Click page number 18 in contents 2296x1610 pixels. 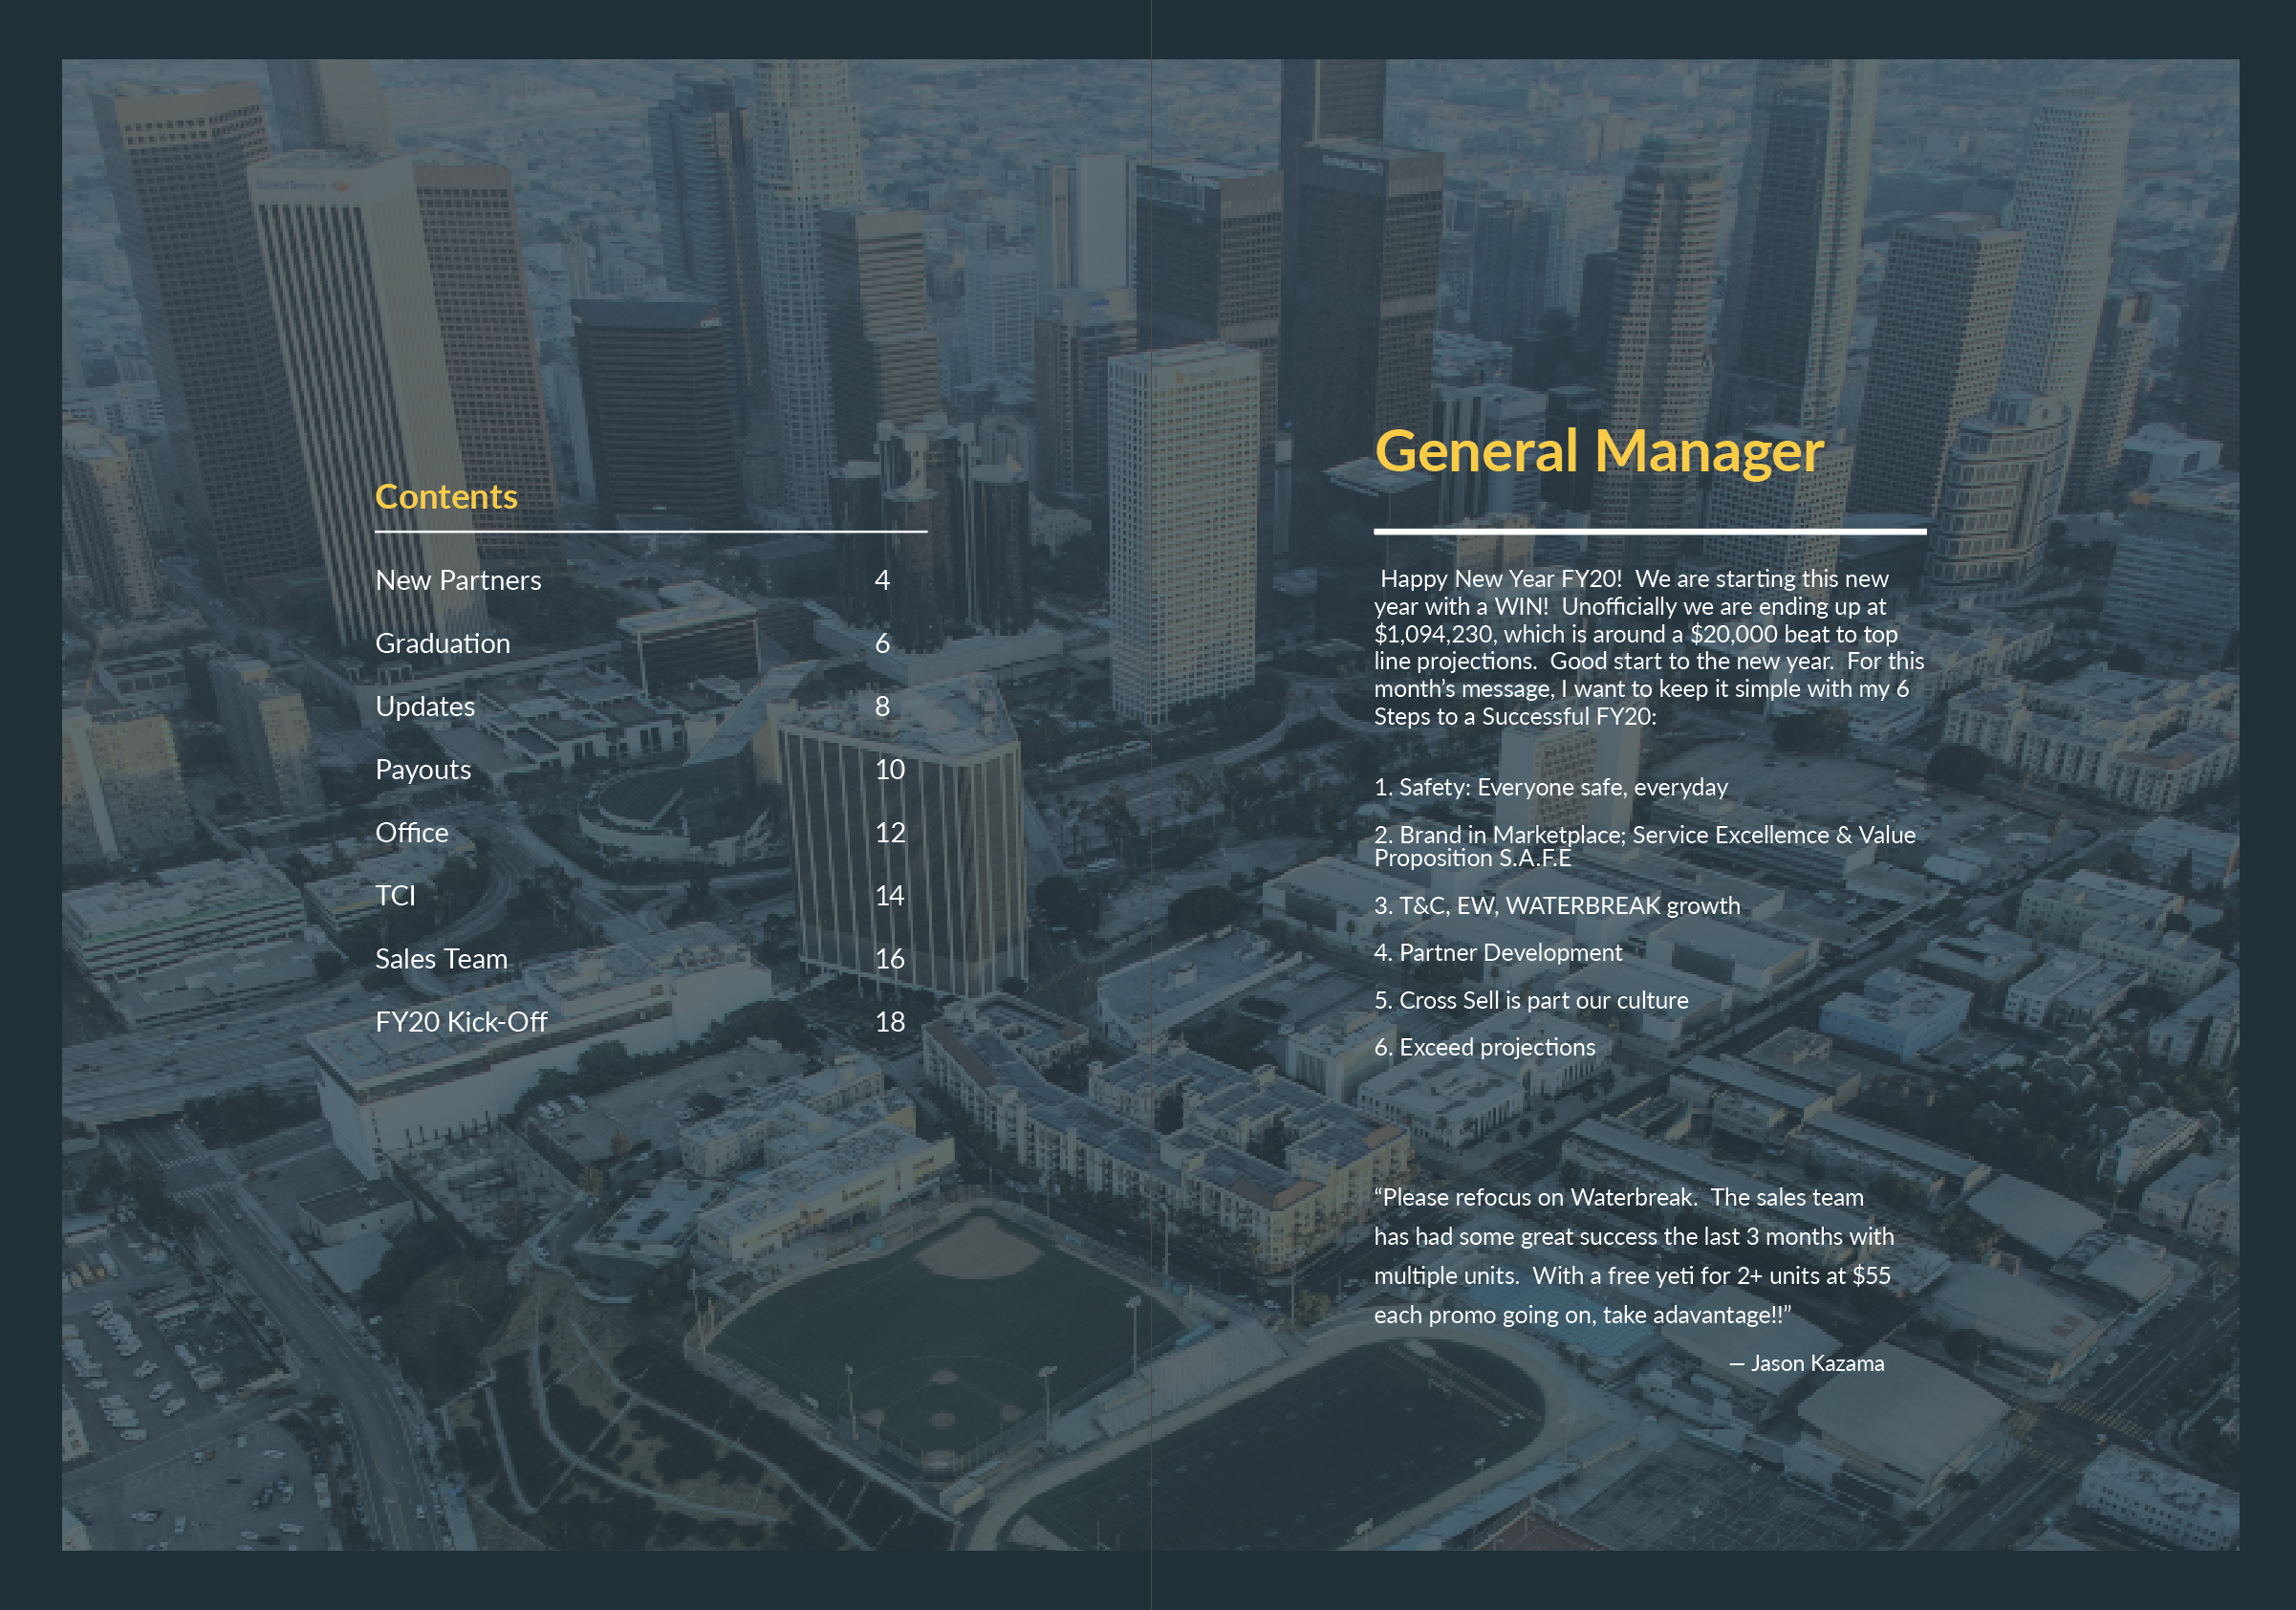(889, 1021)
